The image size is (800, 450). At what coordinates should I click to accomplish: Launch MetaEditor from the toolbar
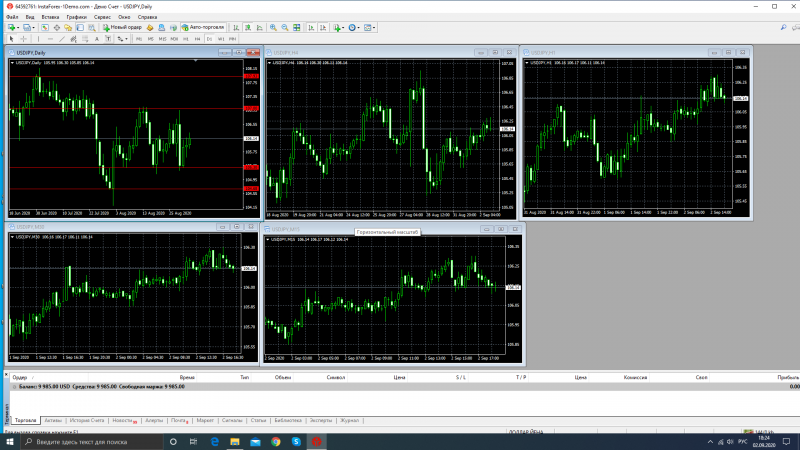[150, 28]
